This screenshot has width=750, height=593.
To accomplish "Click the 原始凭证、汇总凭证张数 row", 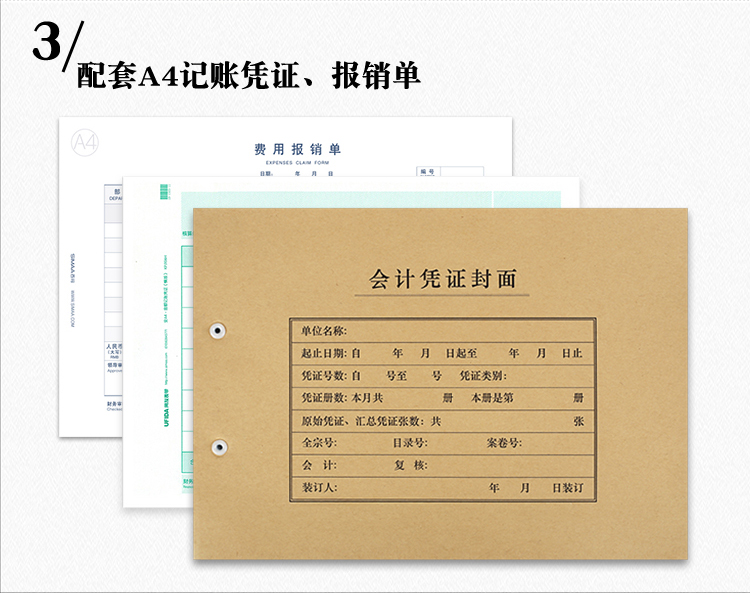I will click(x=441, y=421).
